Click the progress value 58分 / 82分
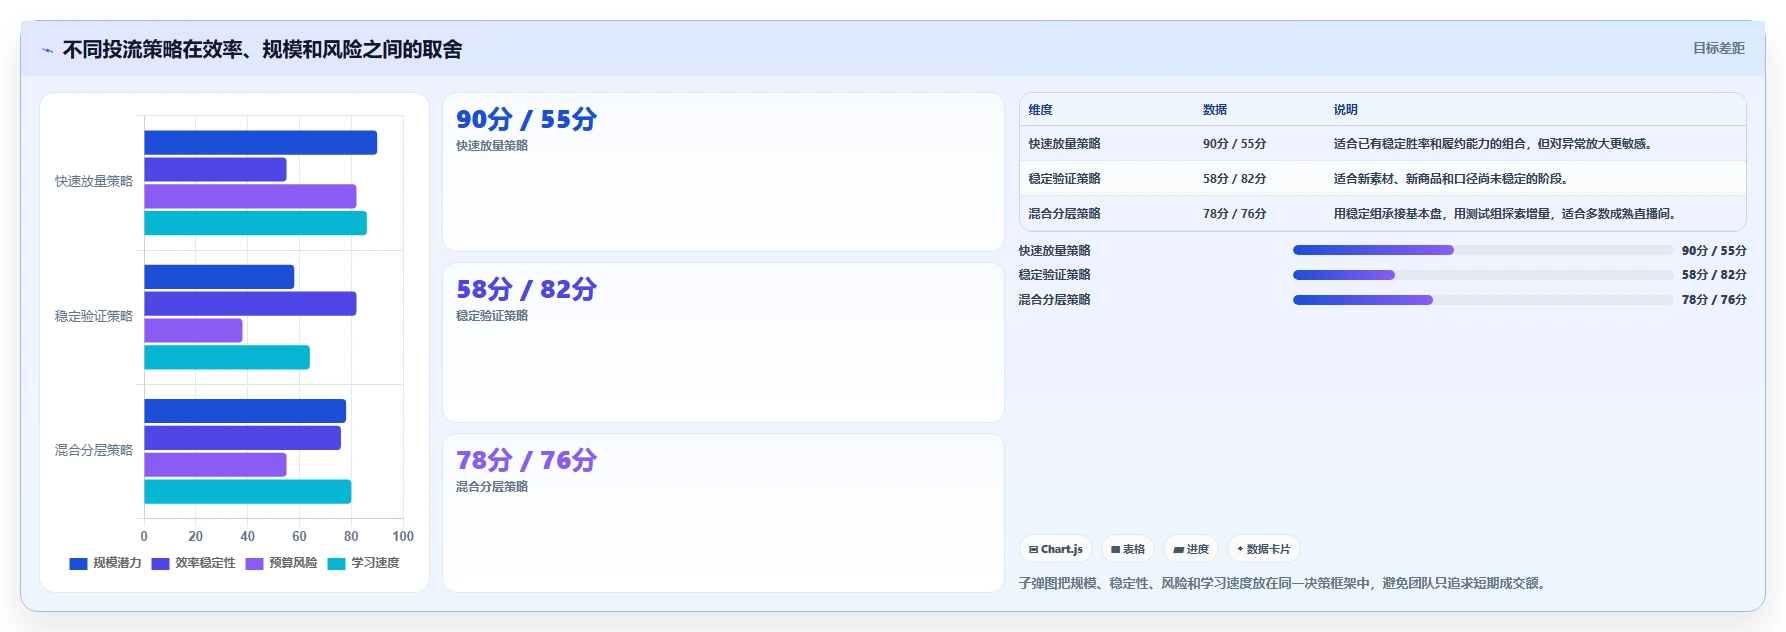The width and height of the screenshot is (1786, 632). coord(1714,275)
